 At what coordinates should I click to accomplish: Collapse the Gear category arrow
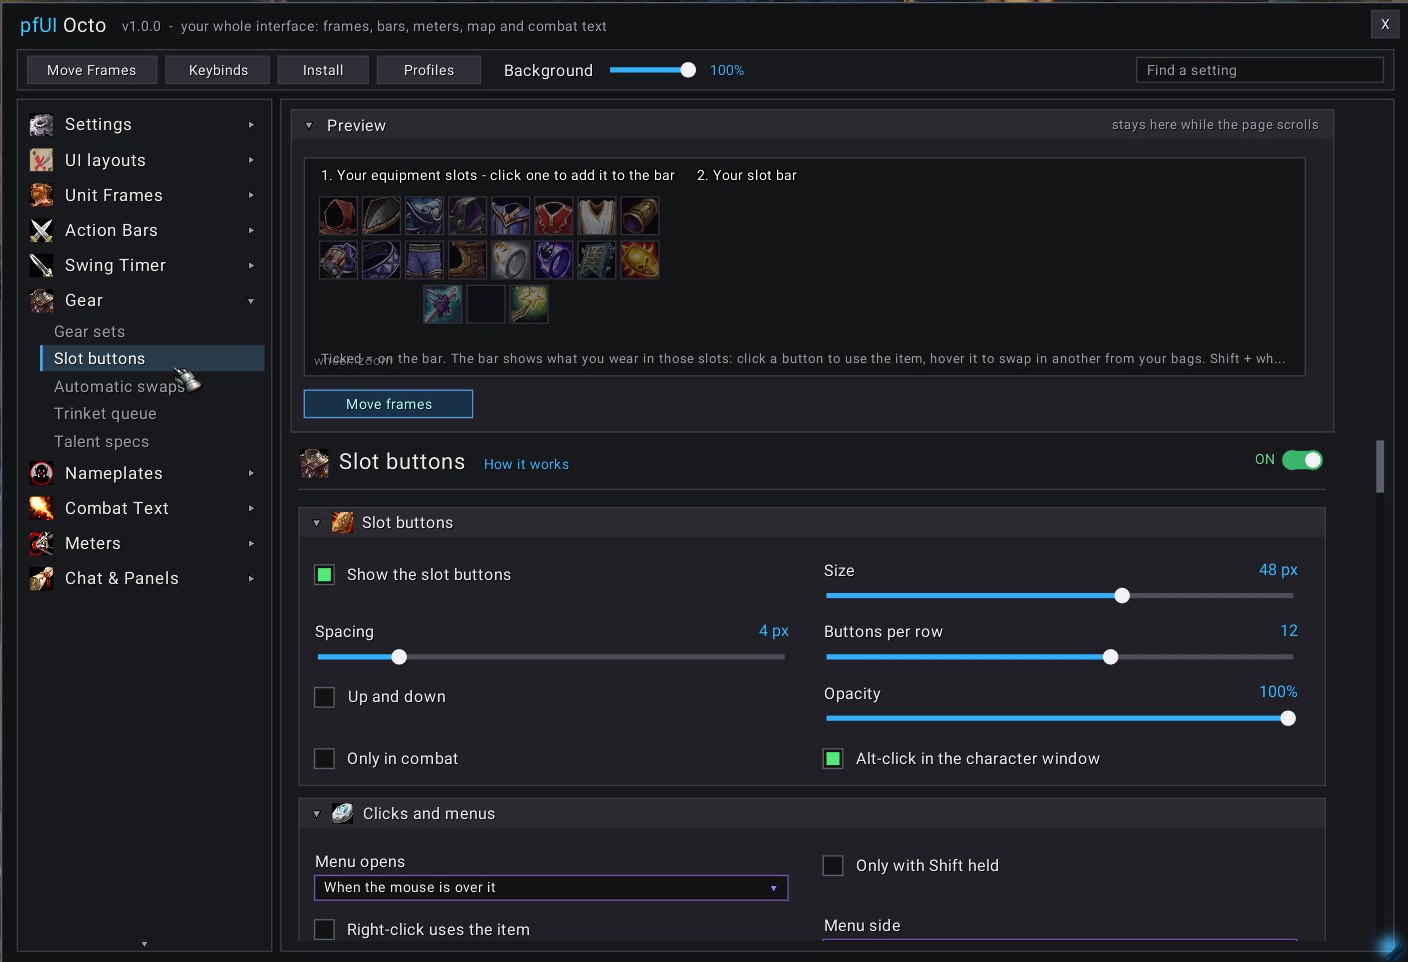click(x=251, y=301)
